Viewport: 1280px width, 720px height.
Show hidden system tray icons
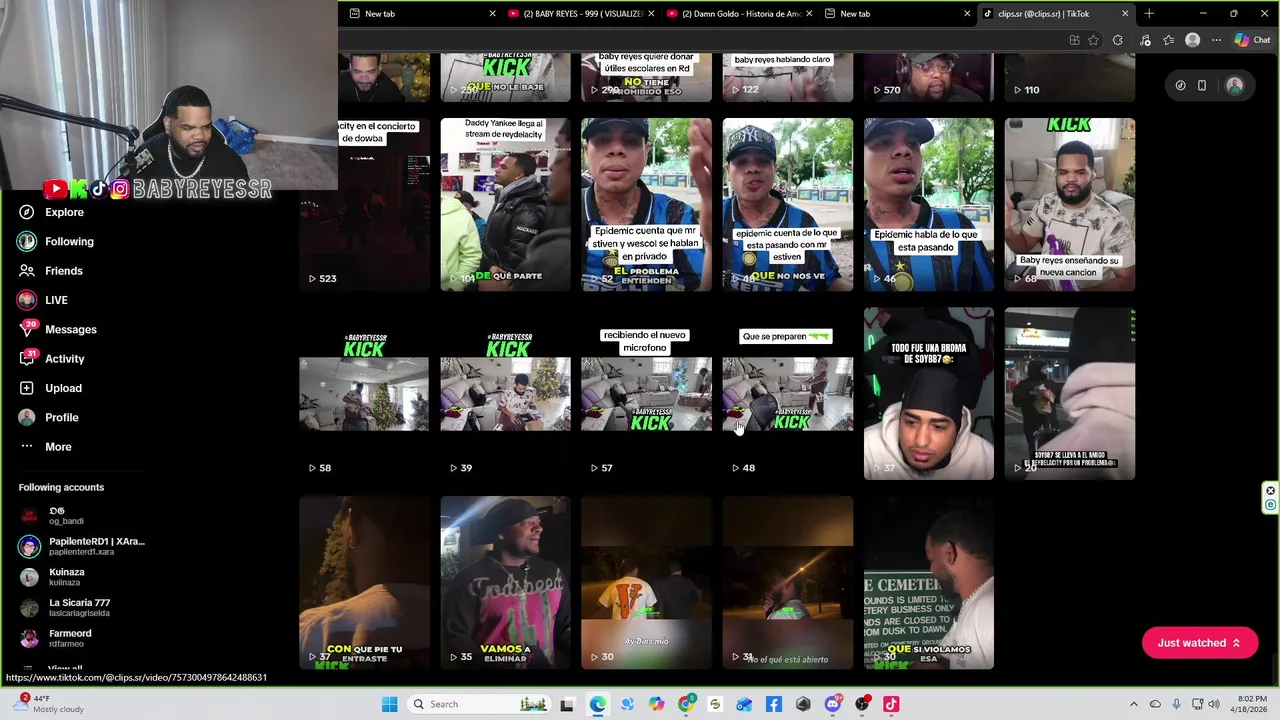(1133, 704)
